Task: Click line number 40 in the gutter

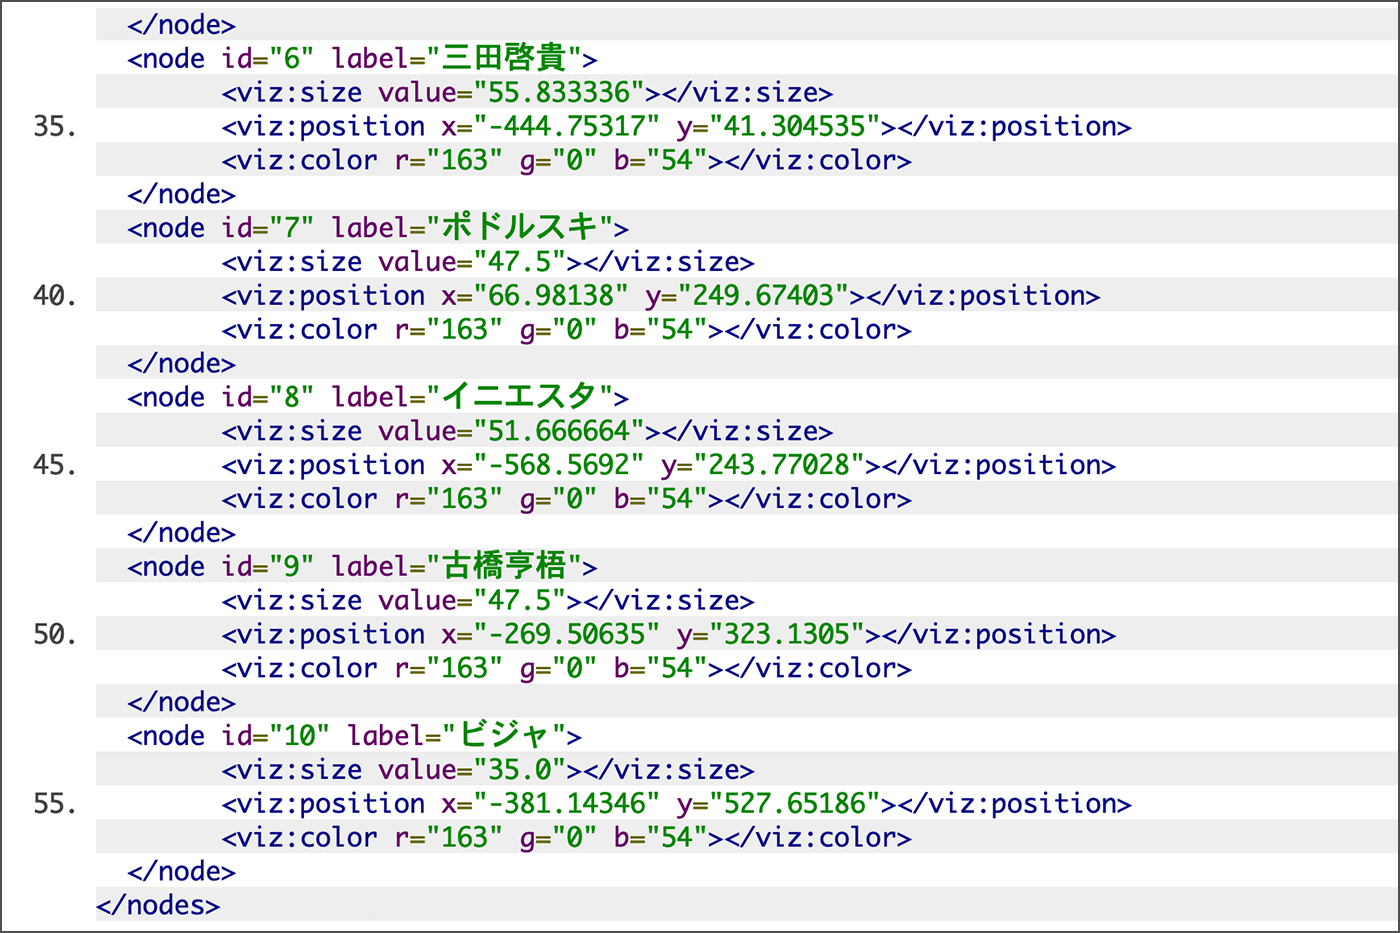Action: 55,296
